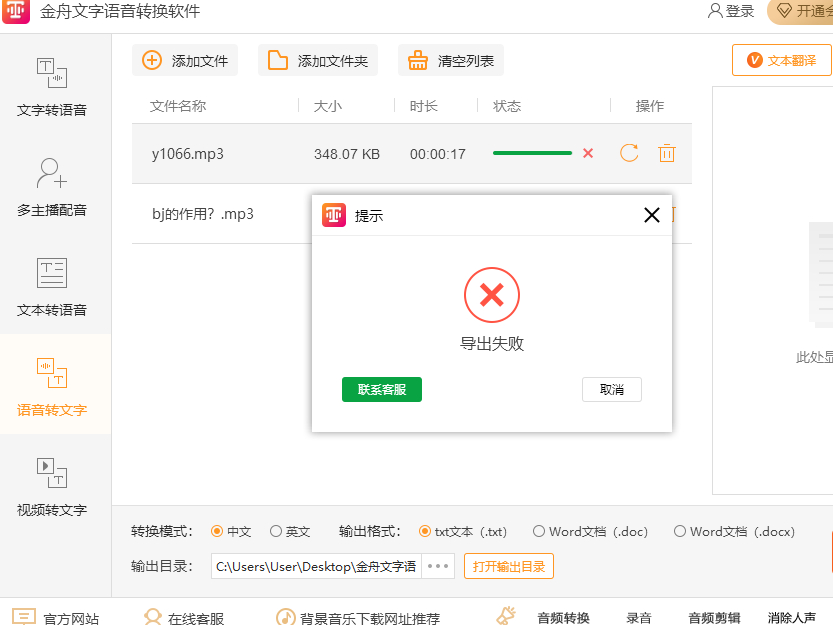This screenshot has width=833, height=625.
Task: Clear the list with 清空列表
Action: 450,61
